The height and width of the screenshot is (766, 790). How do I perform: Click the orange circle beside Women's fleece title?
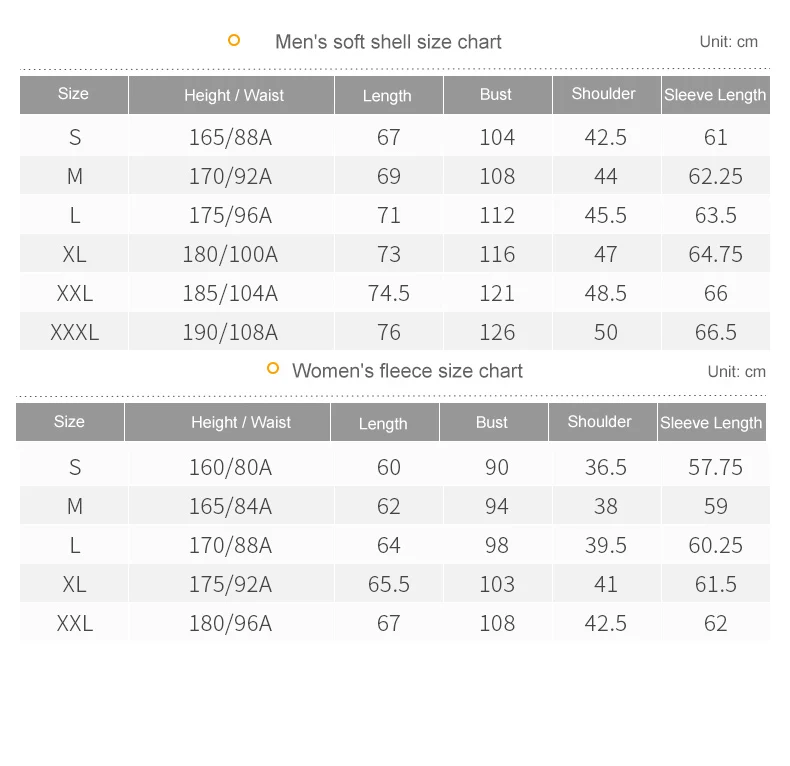[x=273, y=368]
